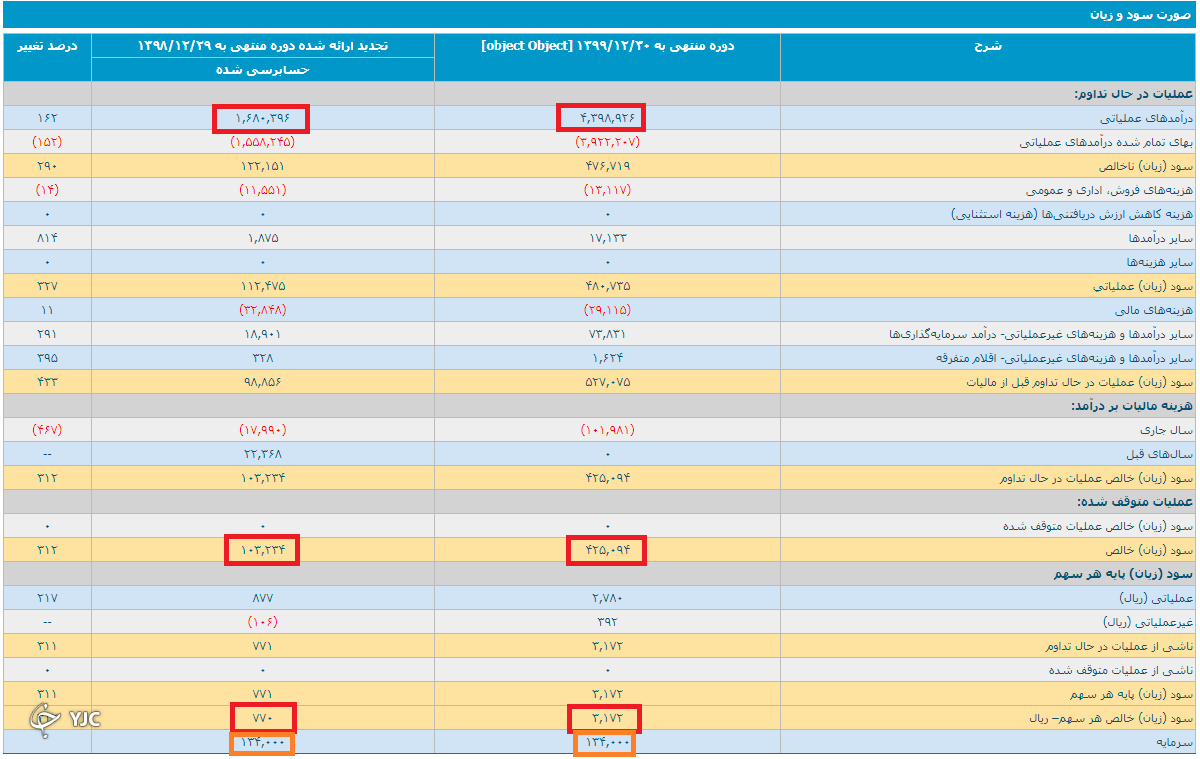Select the صورت سود و زیان title bar
1200x759 pixels.
599,14
